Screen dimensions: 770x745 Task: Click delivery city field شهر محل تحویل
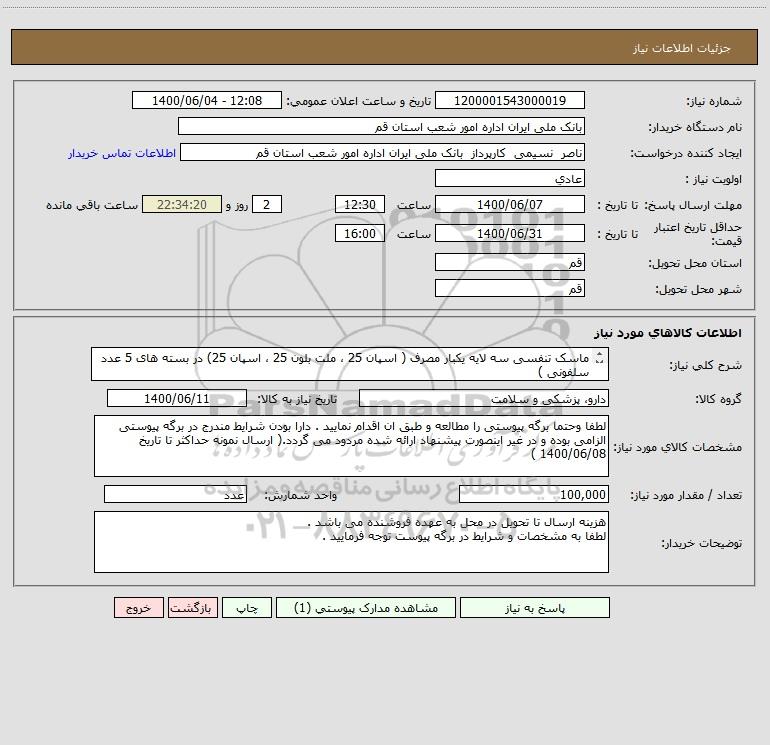point(510,288)
